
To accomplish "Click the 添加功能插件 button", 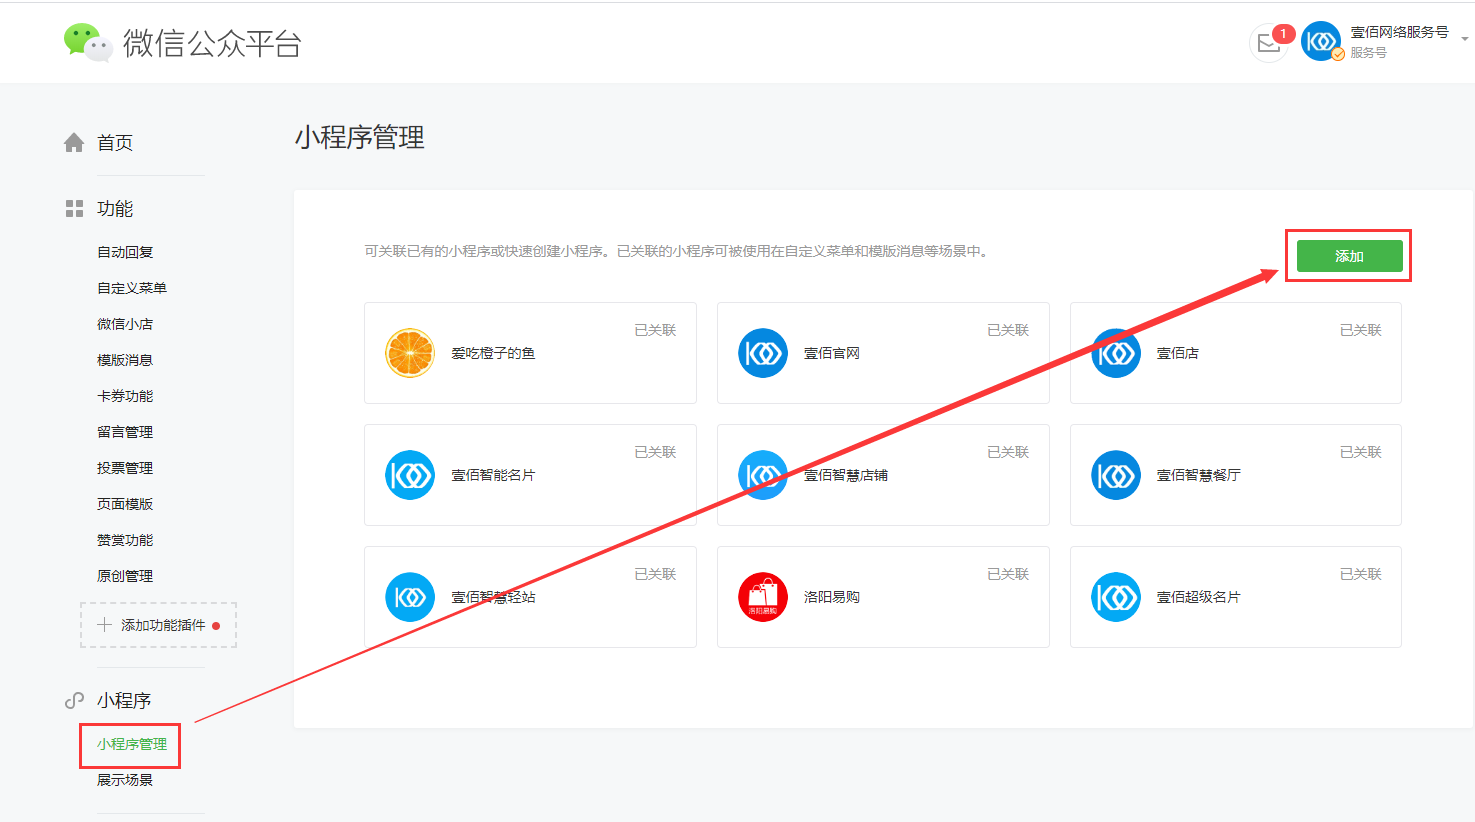I will click(x=158, y=625).
